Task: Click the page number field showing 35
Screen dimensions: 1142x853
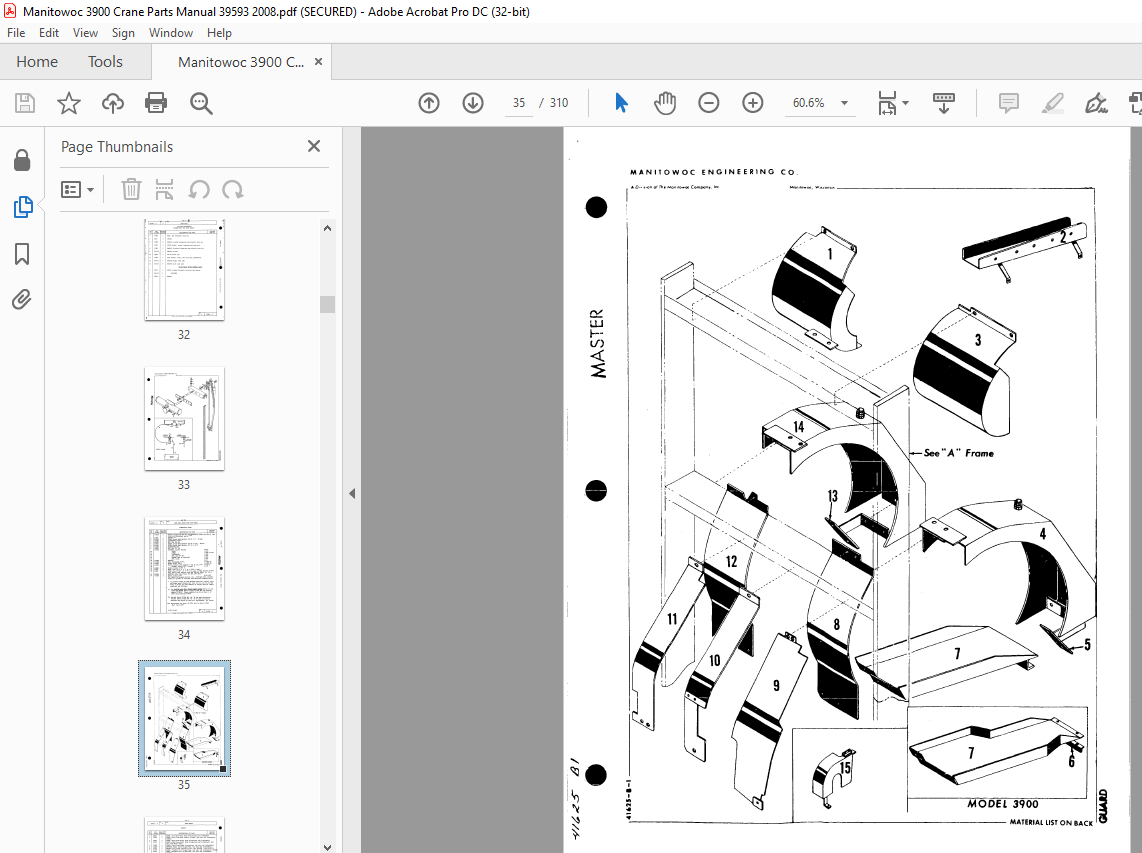Action: 519,103
